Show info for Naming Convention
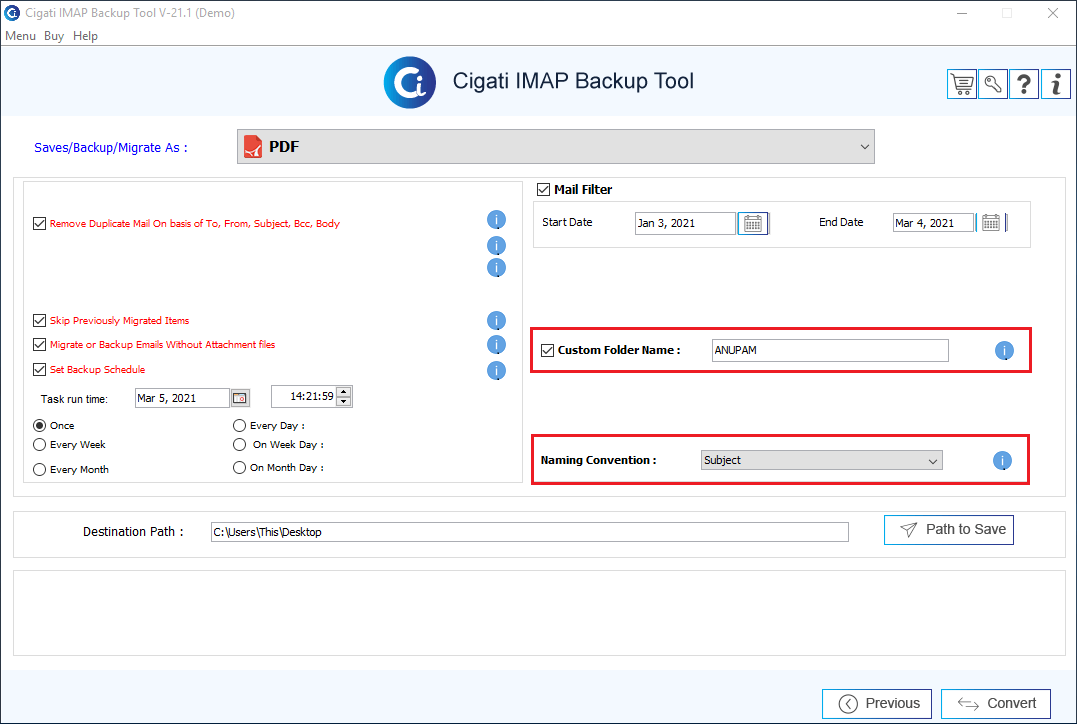Screen dimensions: 1077x724 coord(1002,461)
